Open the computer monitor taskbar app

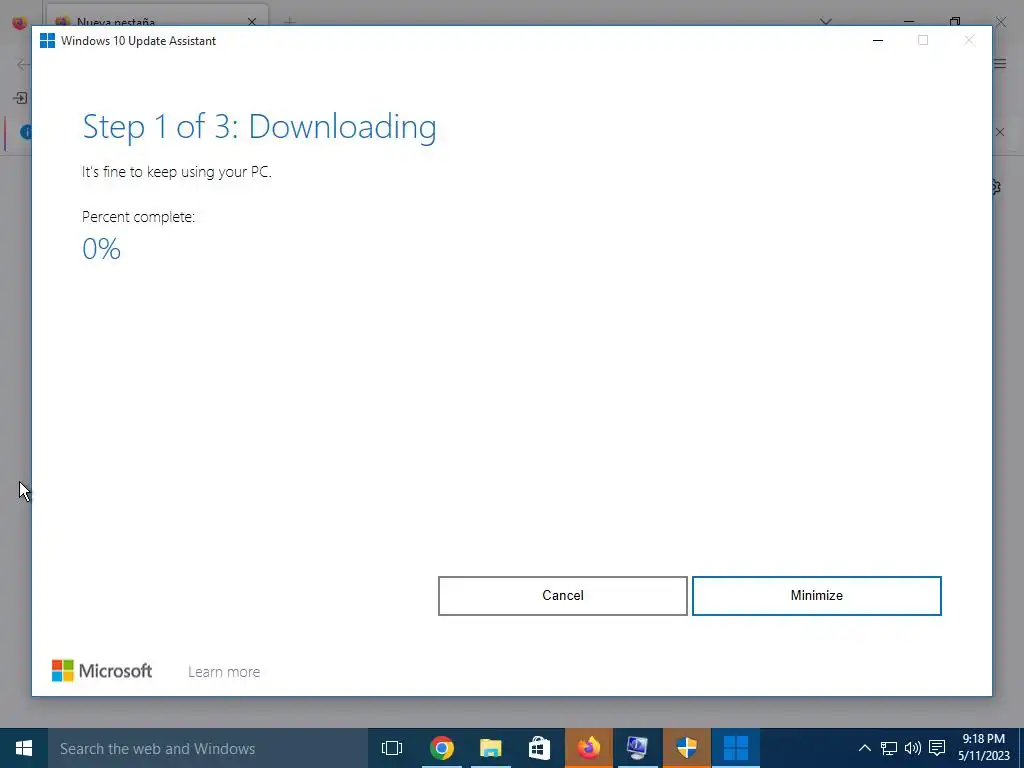[x=637, y=748]
